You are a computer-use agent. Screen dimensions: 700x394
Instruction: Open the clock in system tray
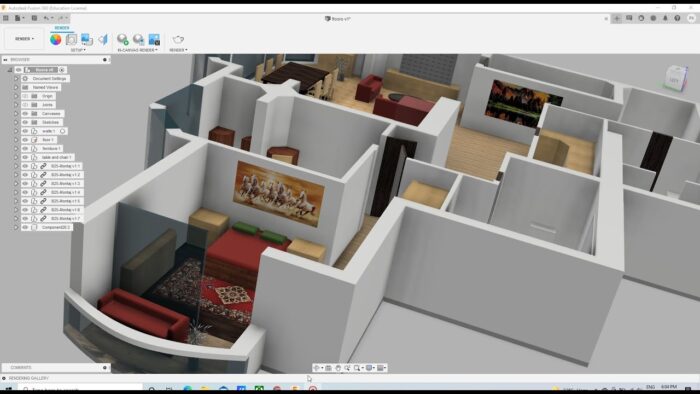point(669,387)
